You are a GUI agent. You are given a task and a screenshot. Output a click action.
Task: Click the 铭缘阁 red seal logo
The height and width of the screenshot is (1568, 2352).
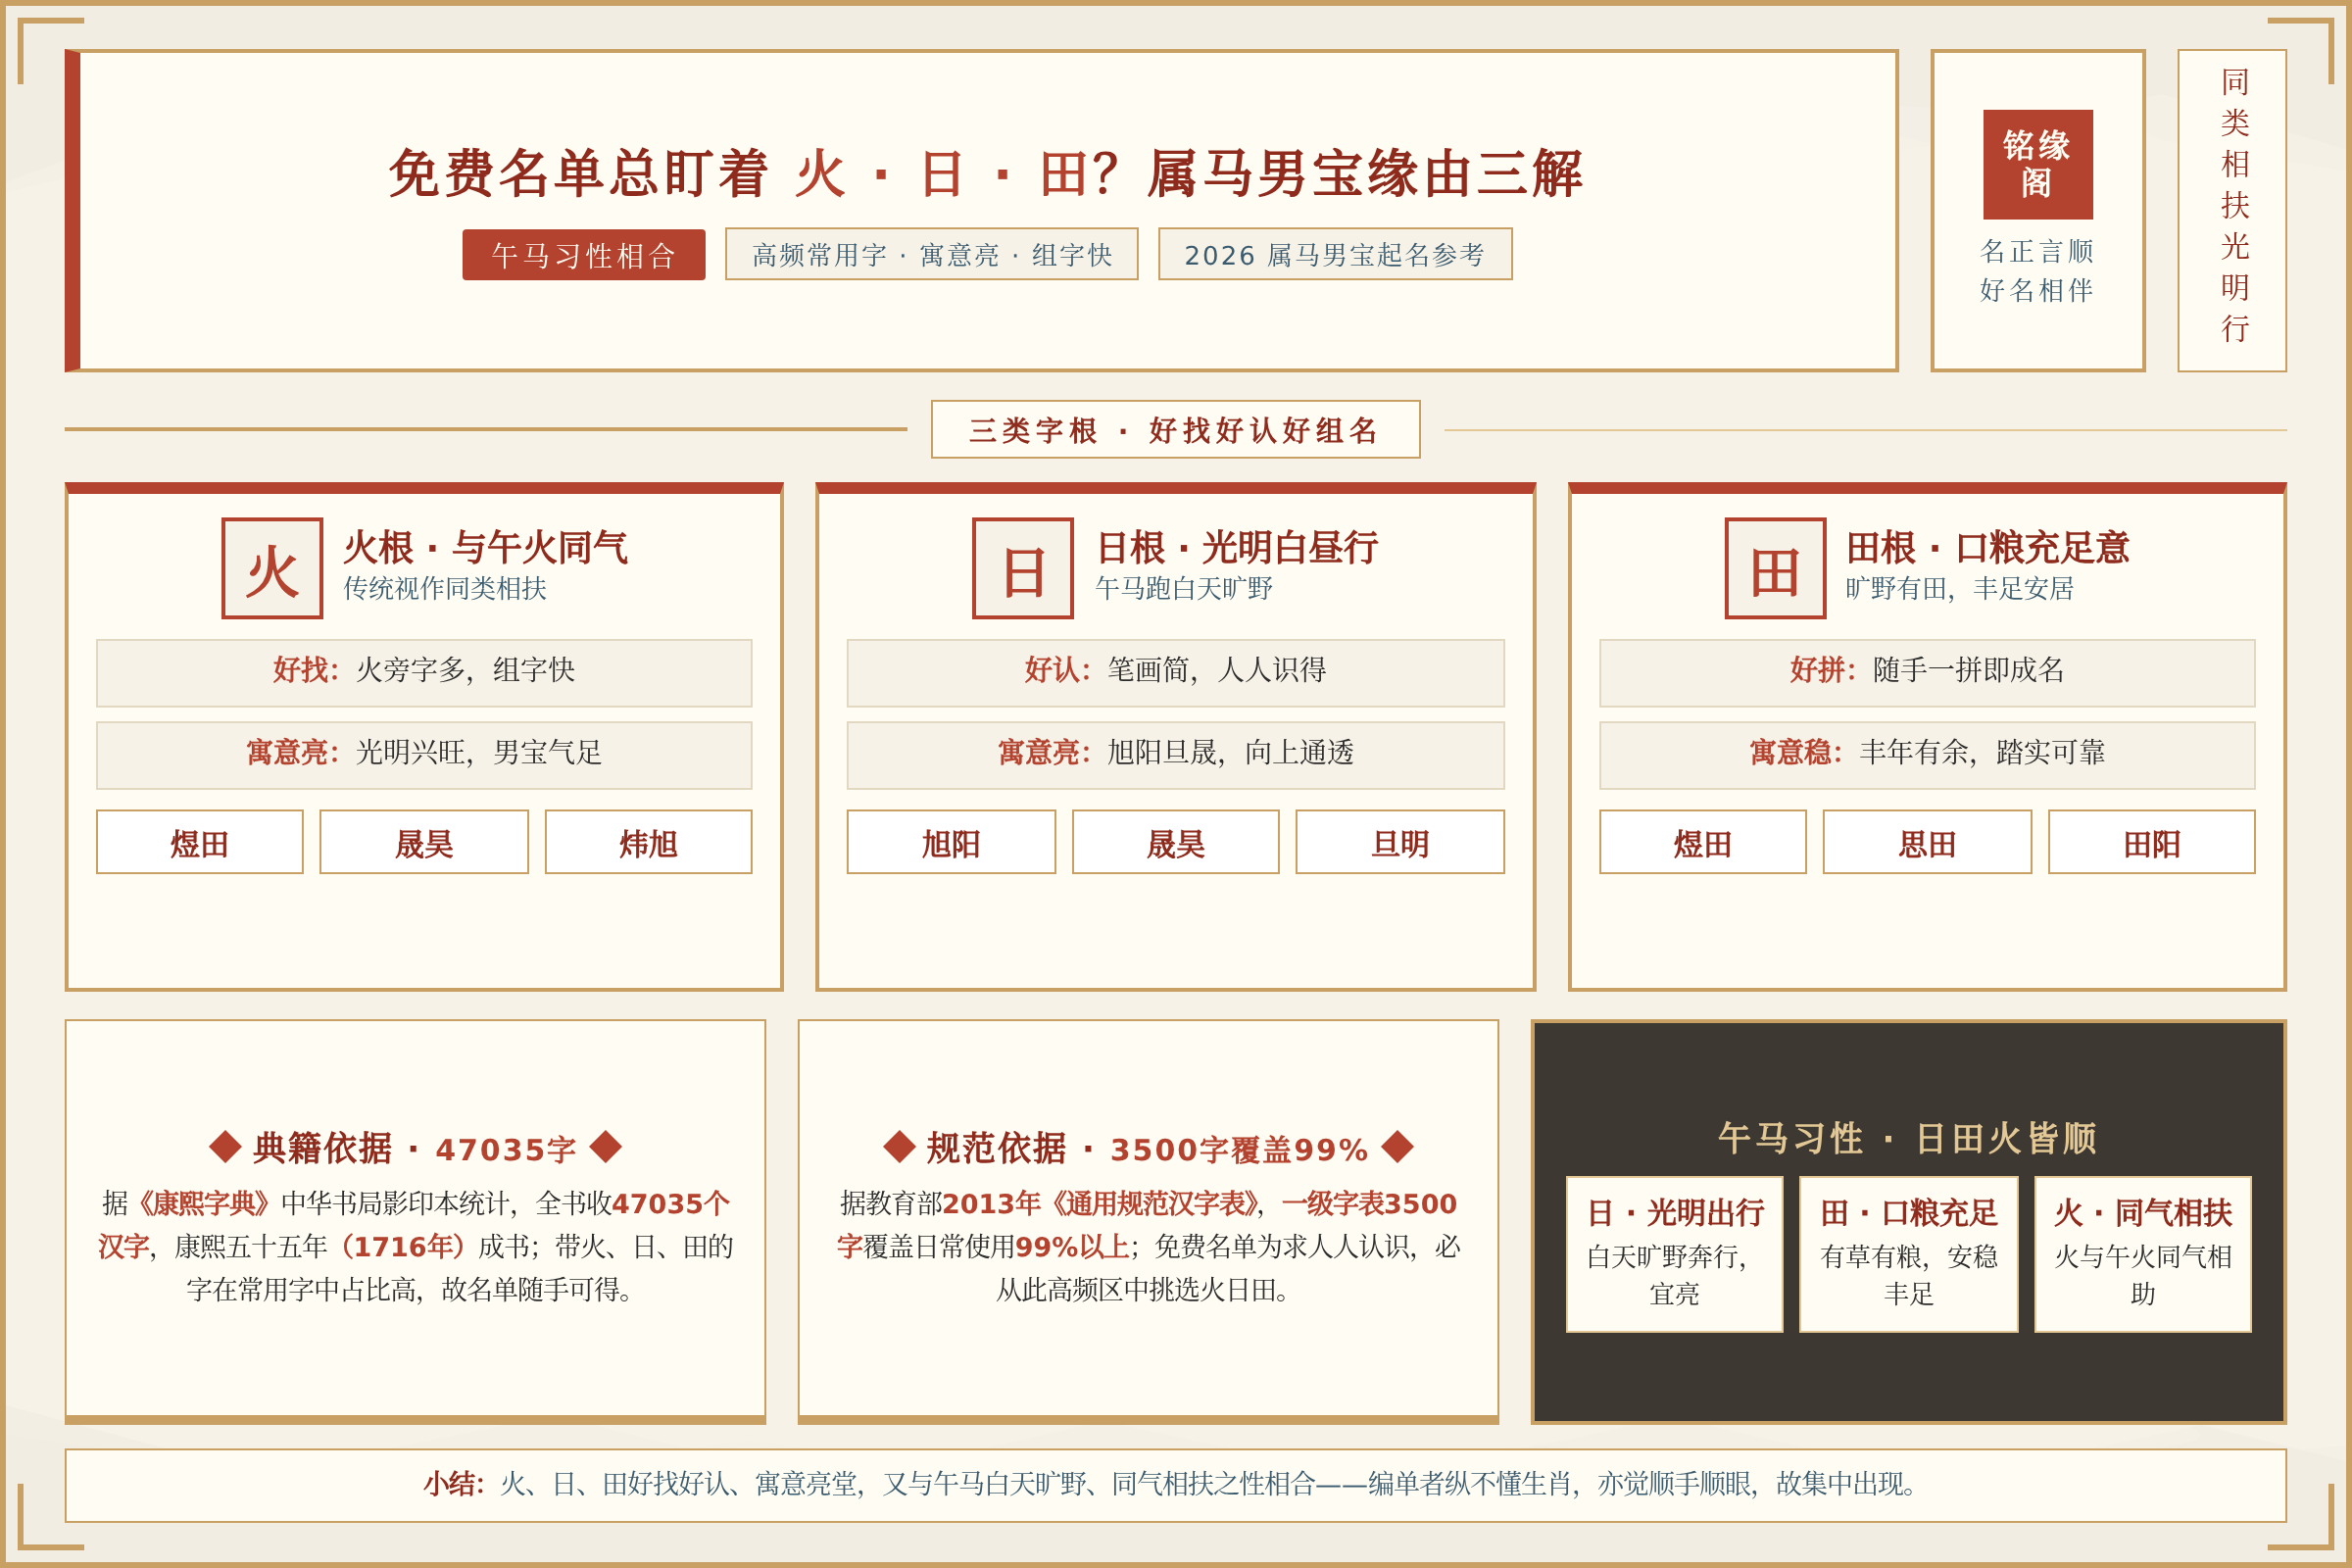2037,164
